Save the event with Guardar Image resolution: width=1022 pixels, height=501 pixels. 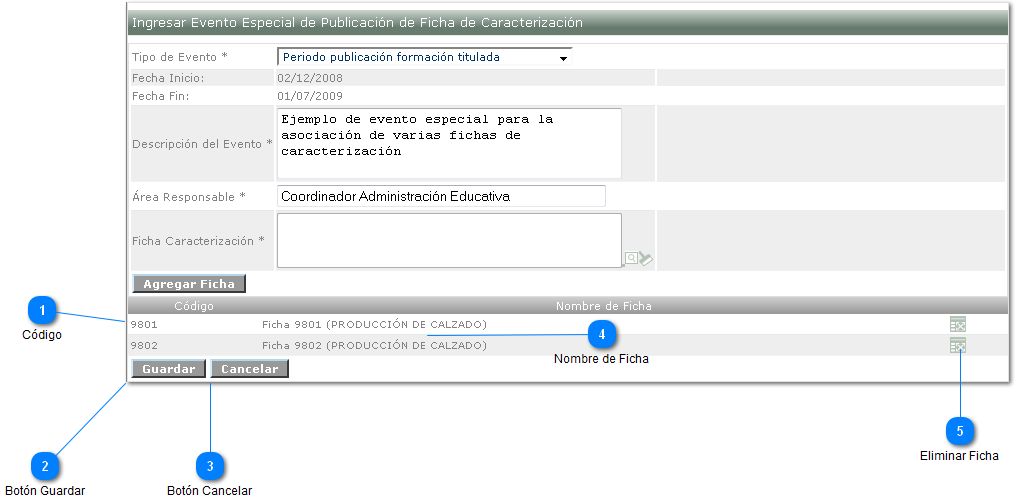click(168, 369)
